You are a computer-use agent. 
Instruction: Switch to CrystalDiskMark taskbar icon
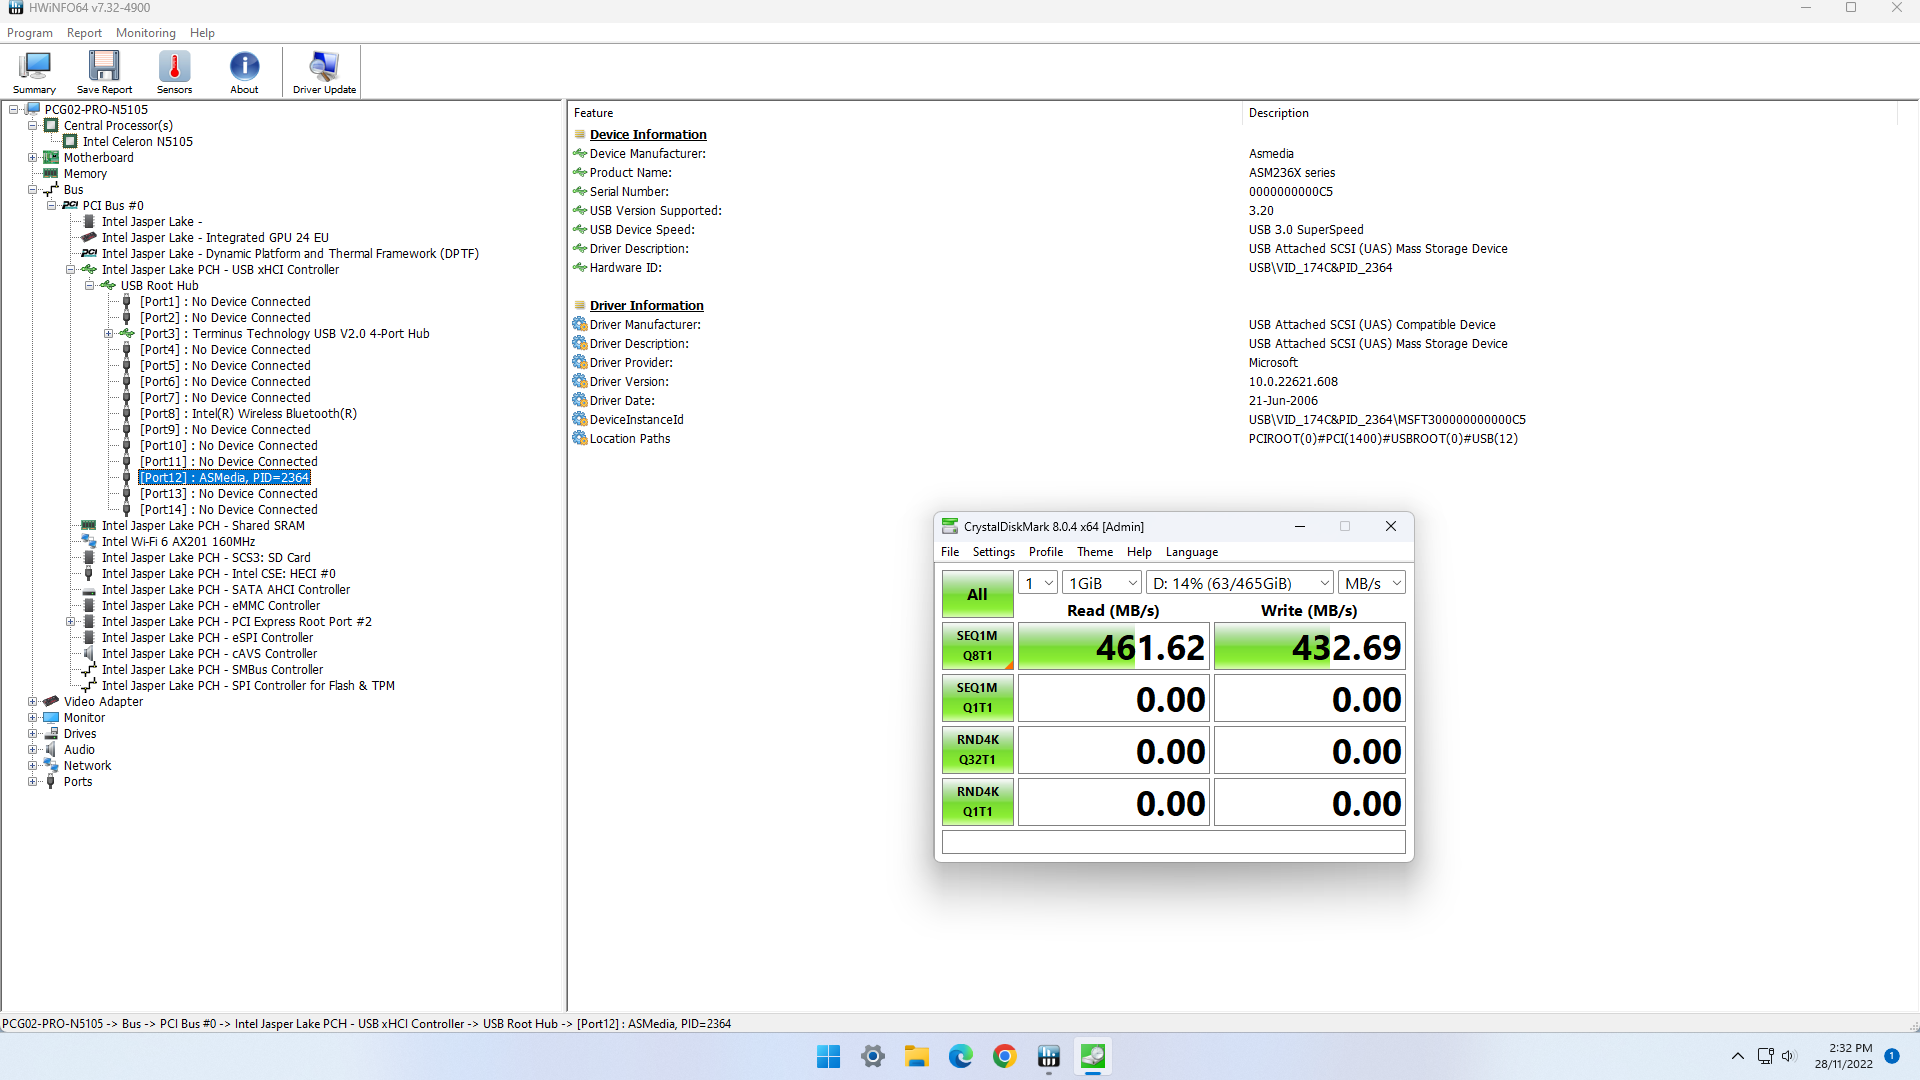[x=1093, y=1056]
